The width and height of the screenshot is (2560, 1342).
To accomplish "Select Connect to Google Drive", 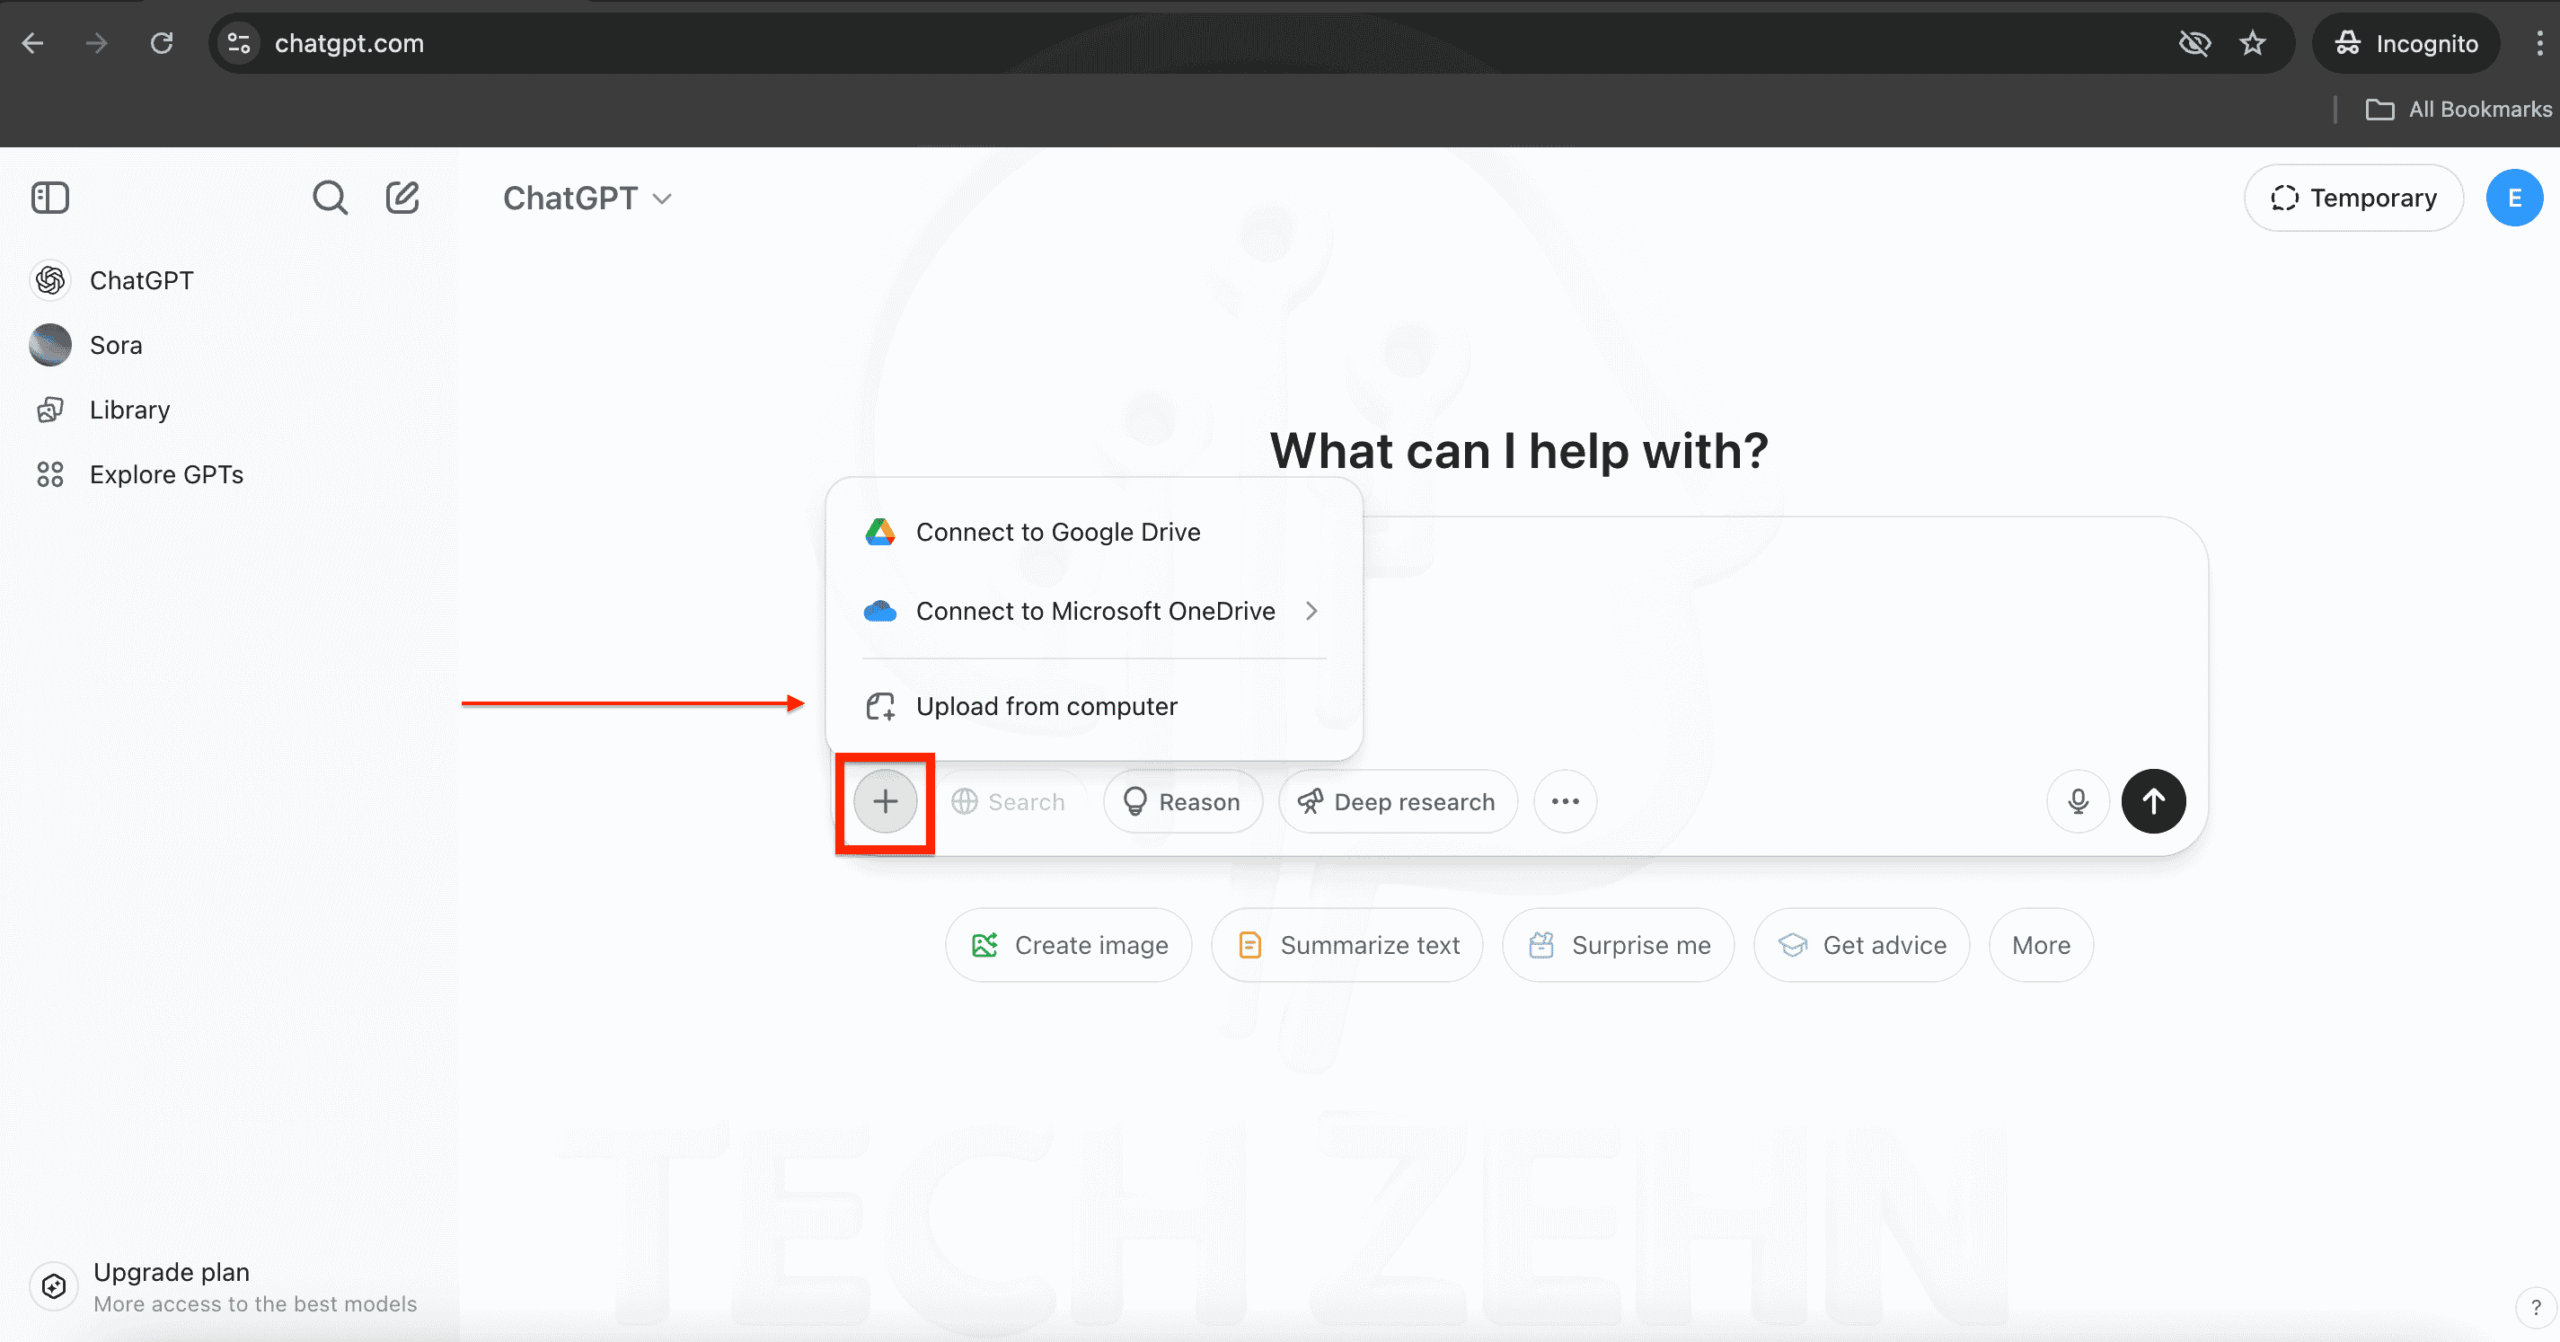I will [1094, 532].
